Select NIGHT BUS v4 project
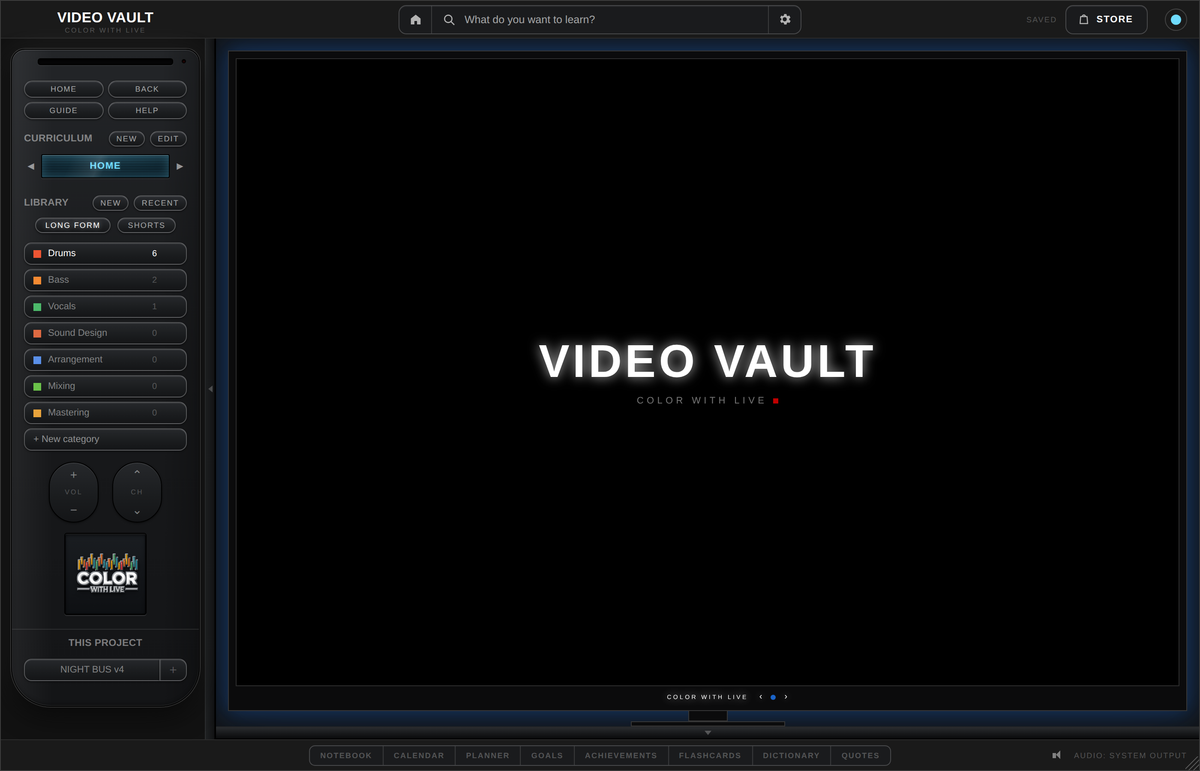1200x771 pixels. tap(92, 670)
